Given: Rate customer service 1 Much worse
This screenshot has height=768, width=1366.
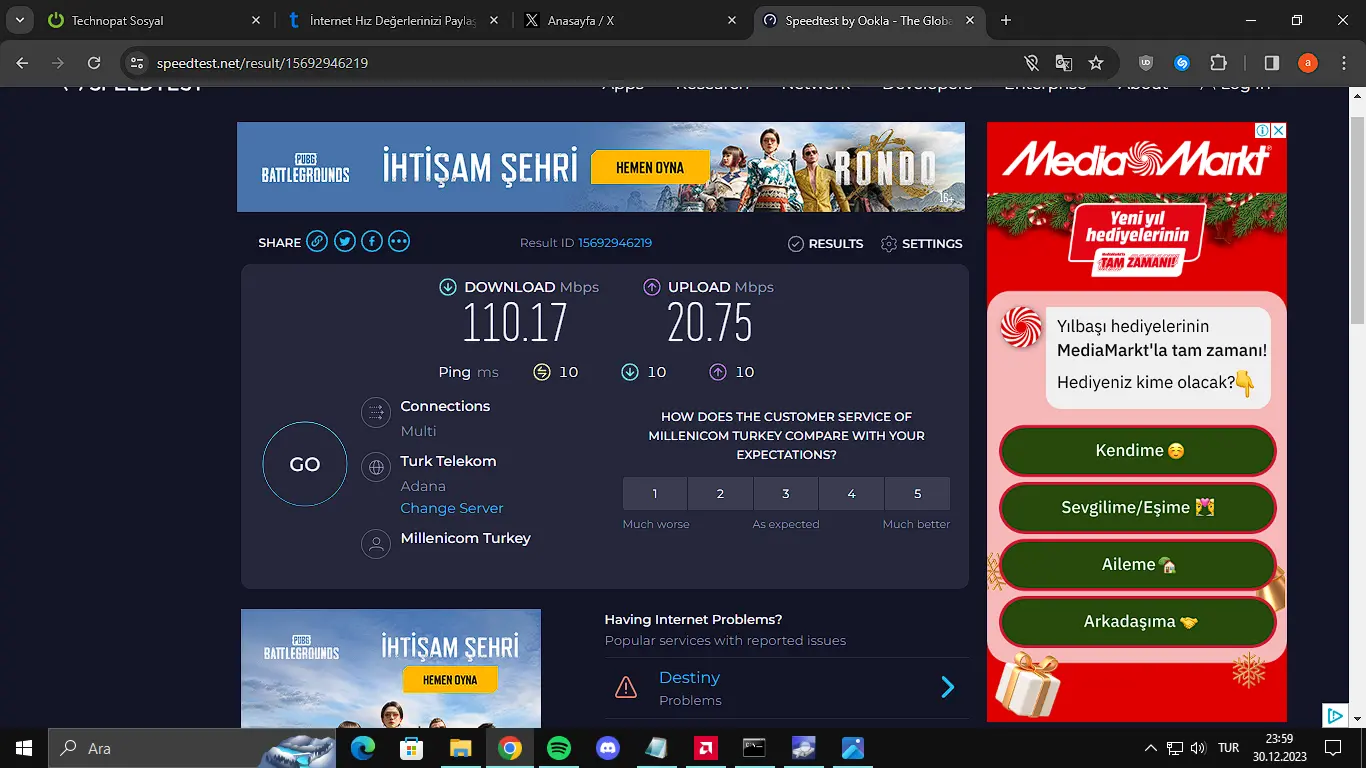Looking at the screenshot, I should [x=655, y=494].
